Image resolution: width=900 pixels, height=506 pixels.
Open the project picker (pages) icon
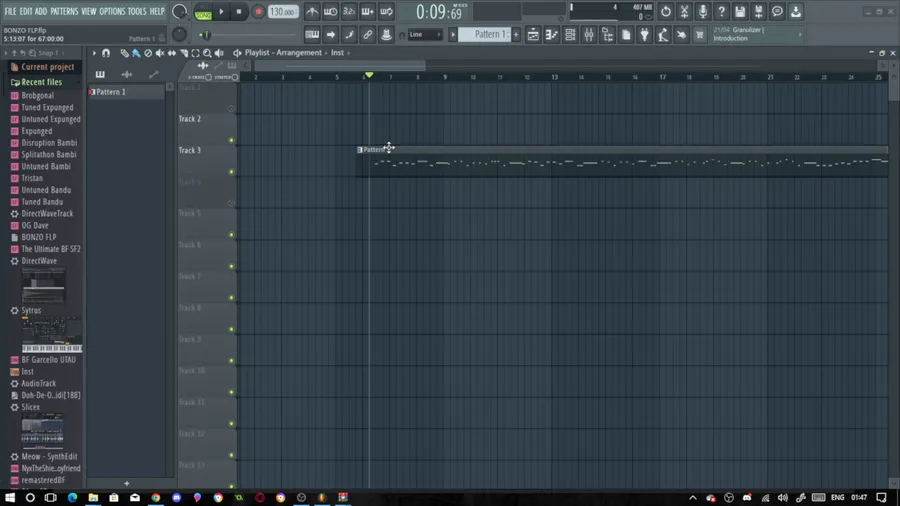click(x=626, y=34)
